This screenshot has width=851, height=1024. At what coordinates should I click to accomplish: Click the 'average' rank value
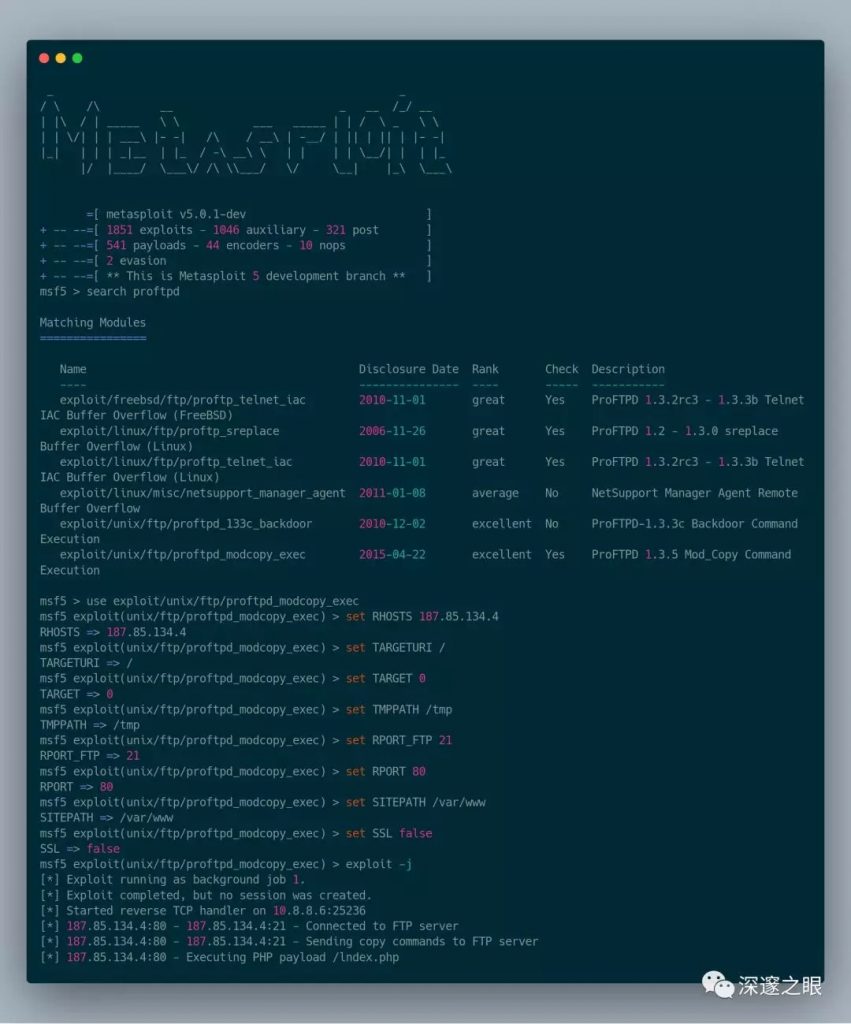[495, 493]
